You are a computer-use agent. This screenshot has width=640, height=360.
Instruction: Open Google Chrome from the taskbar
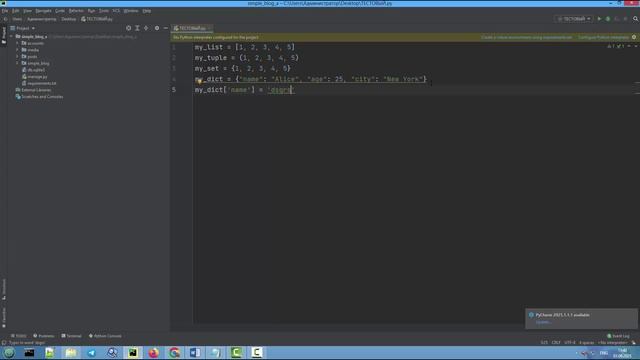coord(174,353)
